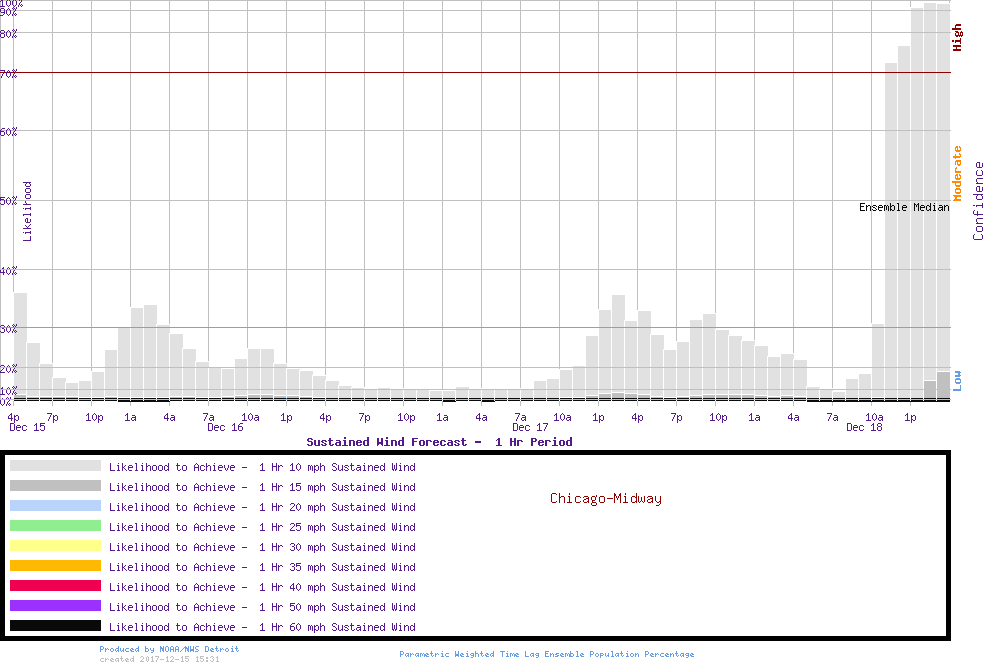Select the 20 mph light blue legend swatch

[55, 506]
